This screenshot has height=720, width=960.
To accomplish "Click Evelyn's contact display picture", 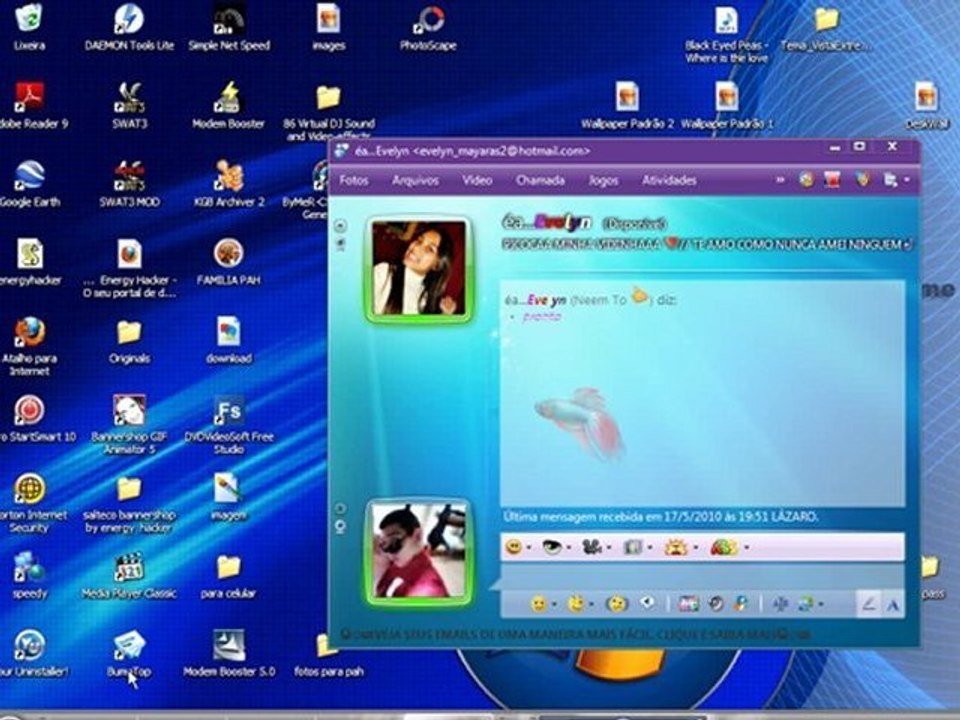I will click(419, 268).
